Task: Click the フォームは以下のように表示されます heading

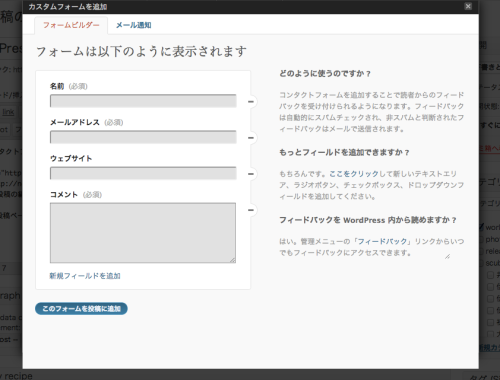Action: 141,52
